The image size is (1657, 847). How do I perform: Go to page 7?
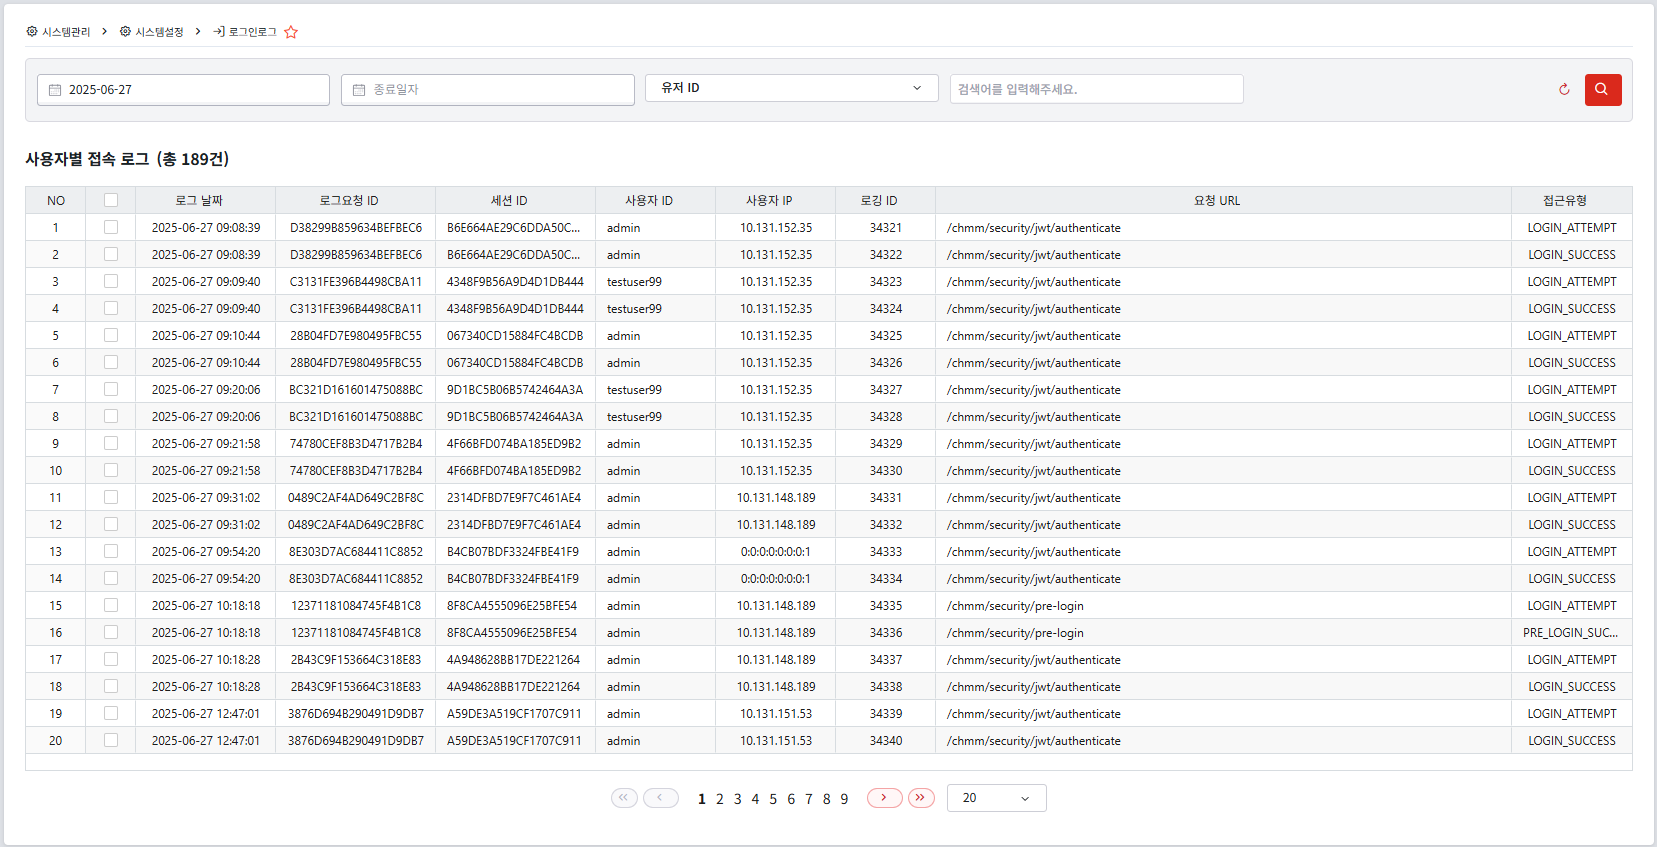click(x=809, y=799)
